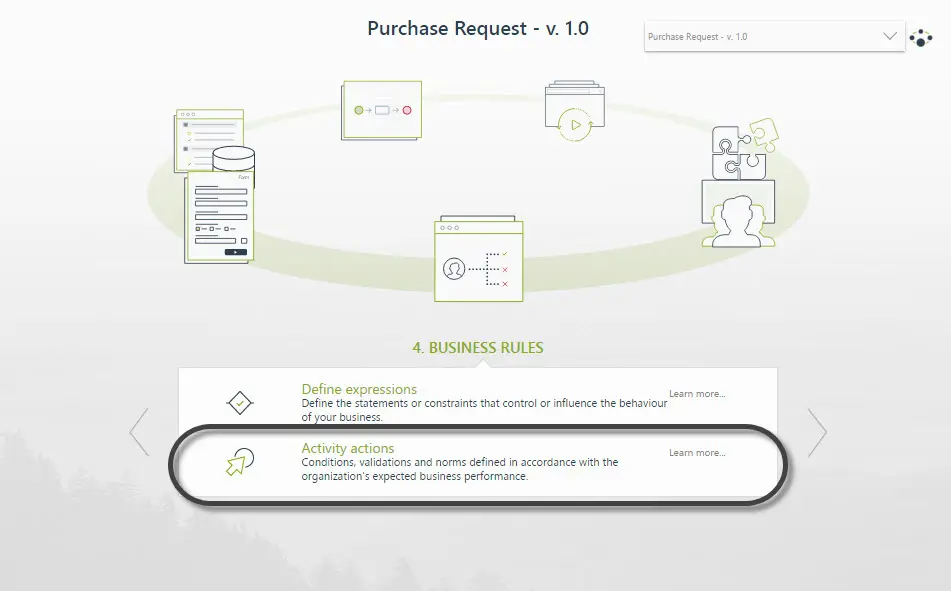951x591 pixels.
Task: Click the Activity actions description text
Action: click(x=460, y=469)
